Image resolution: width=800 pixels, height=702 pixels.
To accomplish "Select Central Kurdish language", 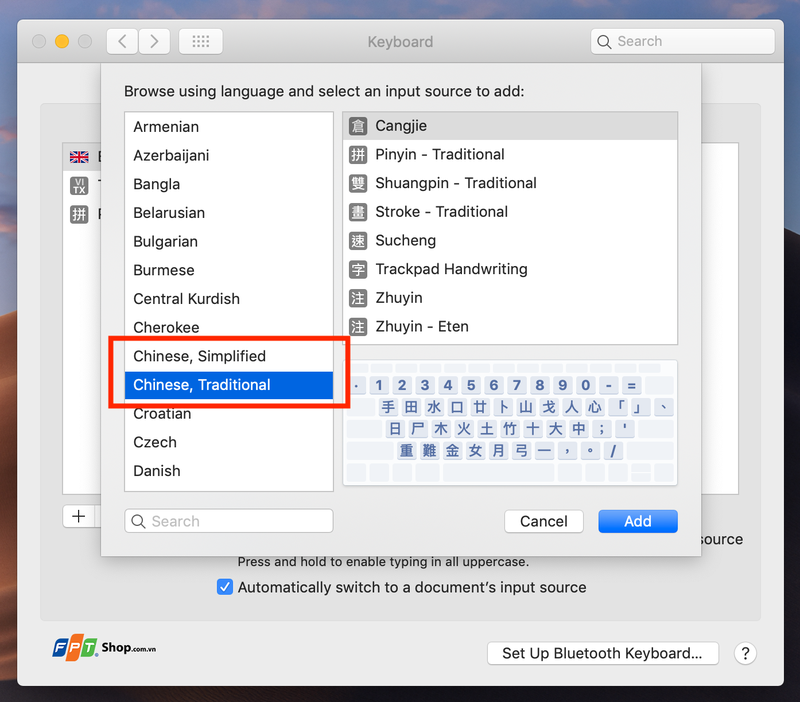I will (229, 298).
